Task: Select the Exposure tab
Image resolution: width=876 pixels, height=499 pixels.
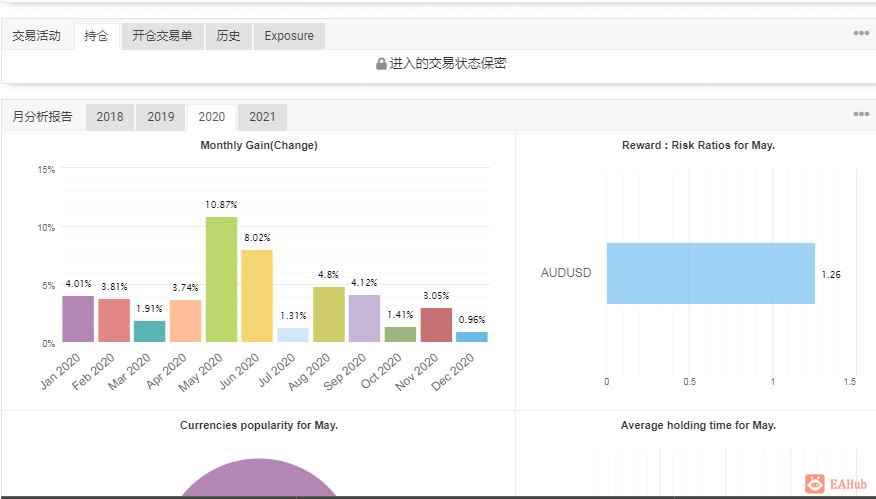Action: tap(289, 36)
